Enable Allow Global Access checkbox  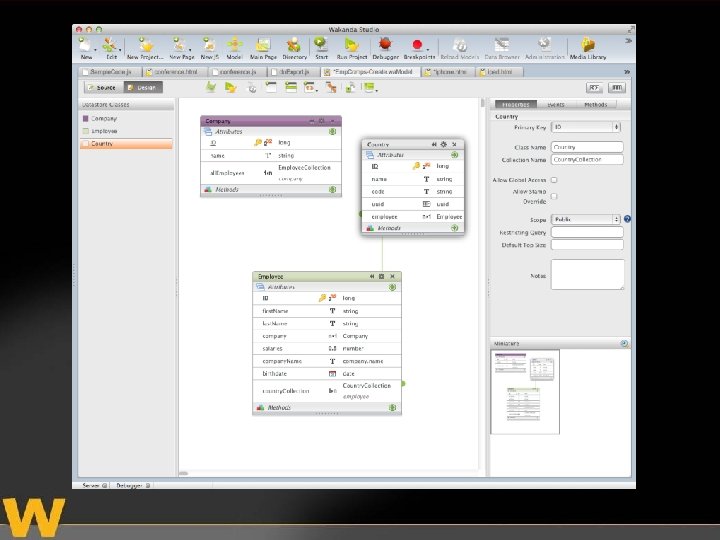click(x=554, y=180)
